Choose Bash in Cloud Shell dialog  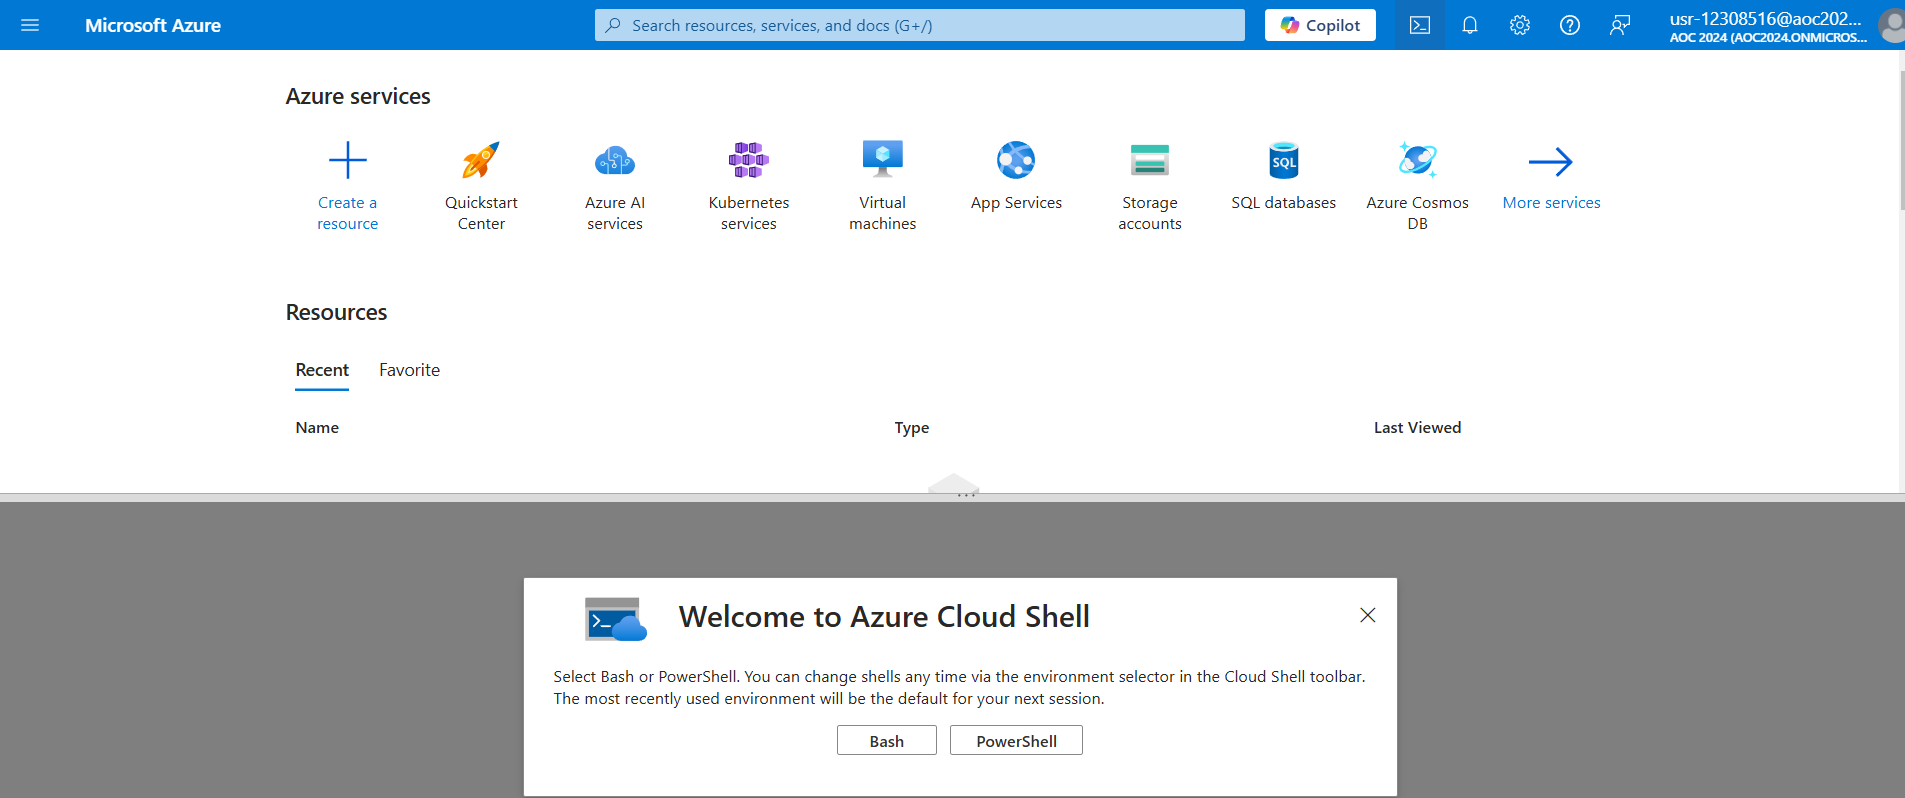point(886,741)
